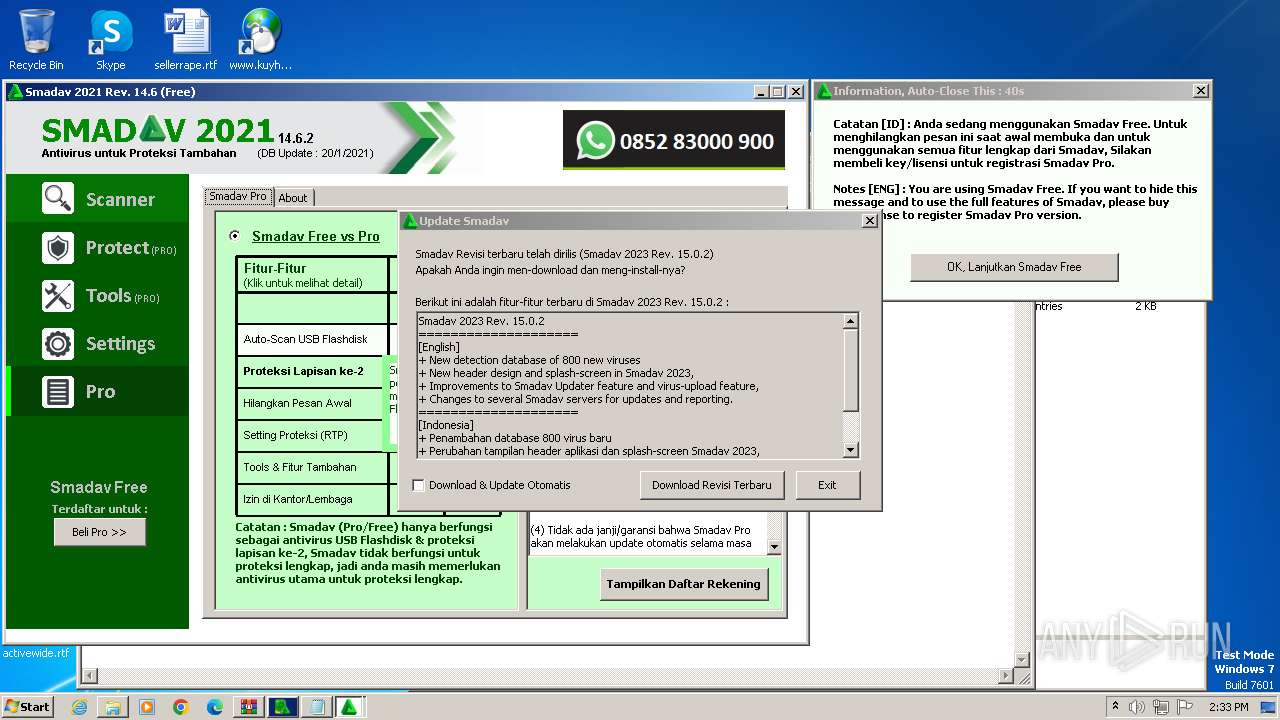Switch to the Smadav Pro tab
Screen dimensions: 1280x720
point(238,196)
